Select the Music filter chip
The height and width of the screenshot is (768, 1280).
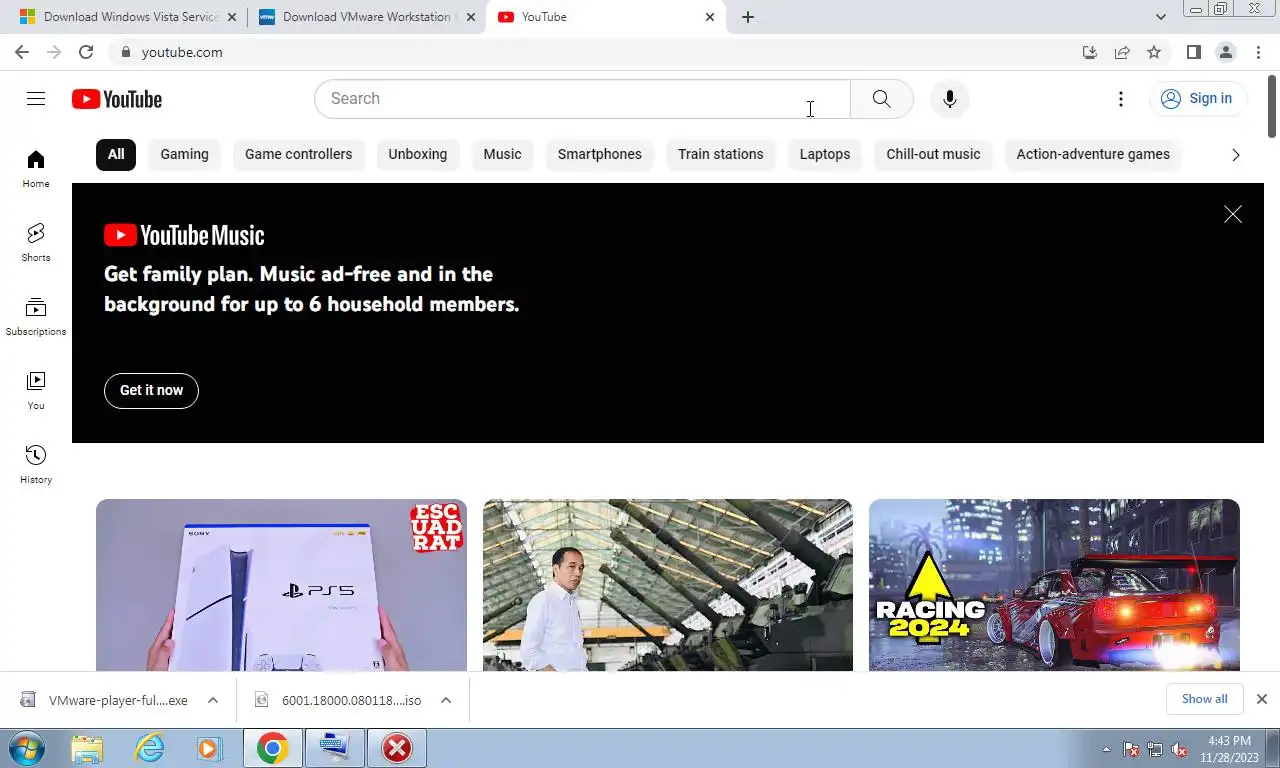pyautogui.click(x=502, y=154)
